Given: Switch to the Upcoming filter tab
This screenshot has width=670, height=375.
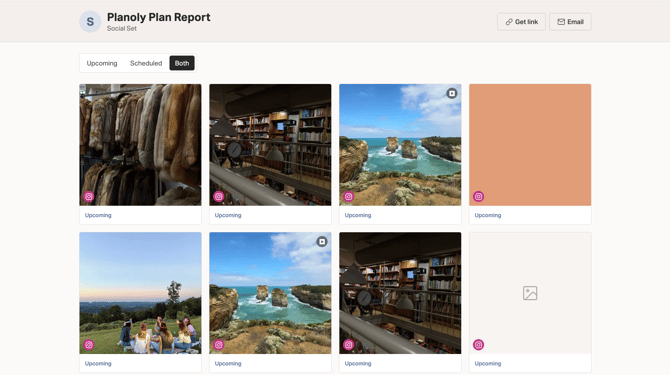Looking at the screenshot, I should [102, 63].
